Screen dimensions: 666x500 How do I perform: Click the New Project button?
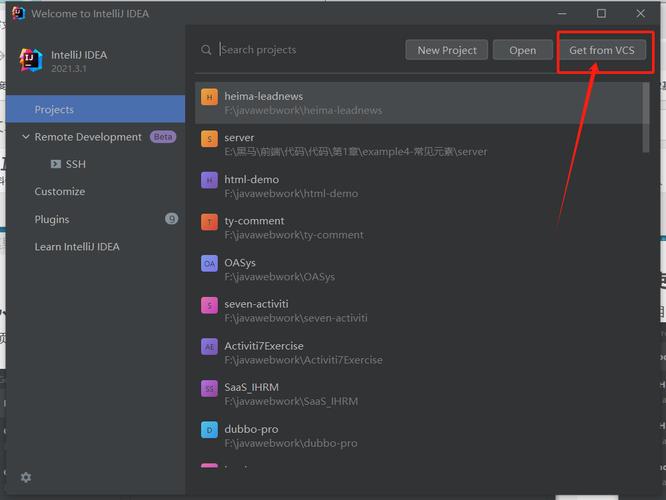coord(447,50)
